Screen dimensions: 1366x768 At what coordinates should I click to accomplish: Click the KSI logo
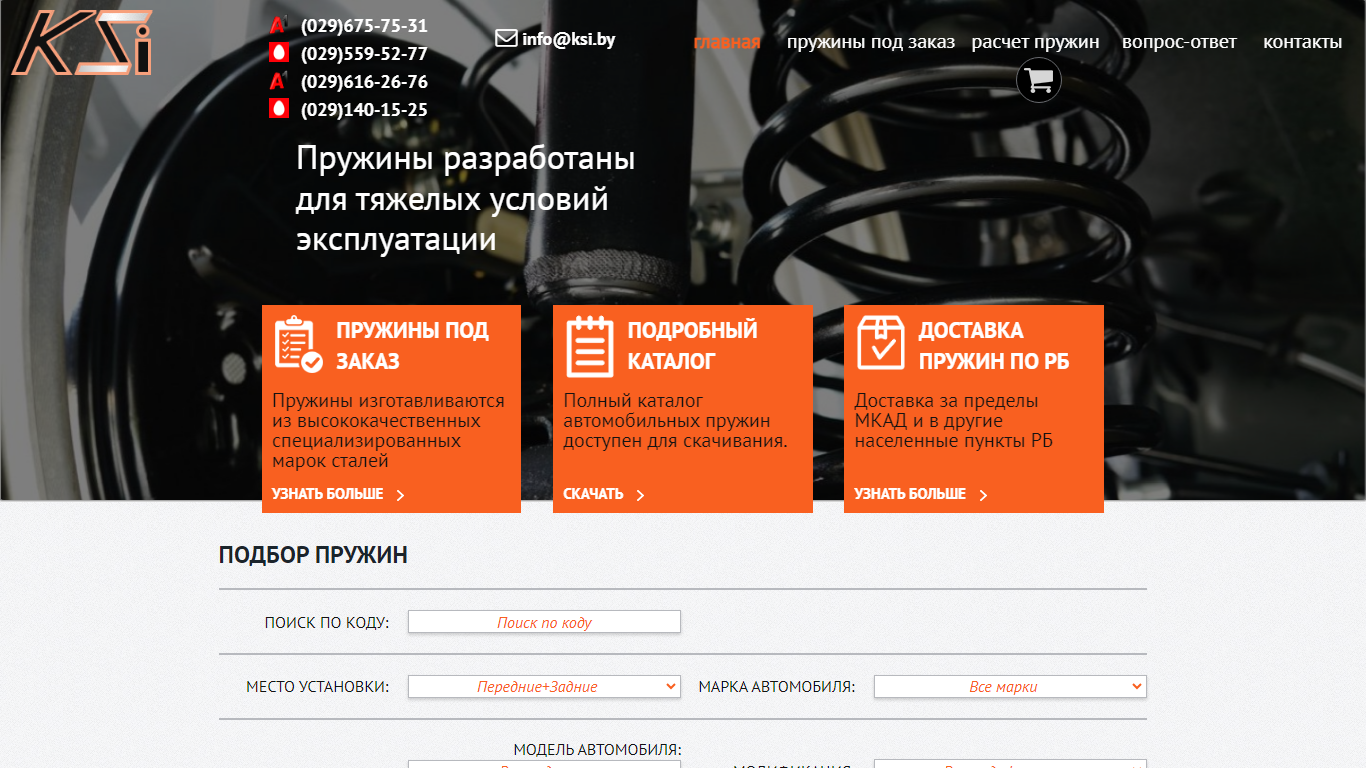[x=82, y=43]
